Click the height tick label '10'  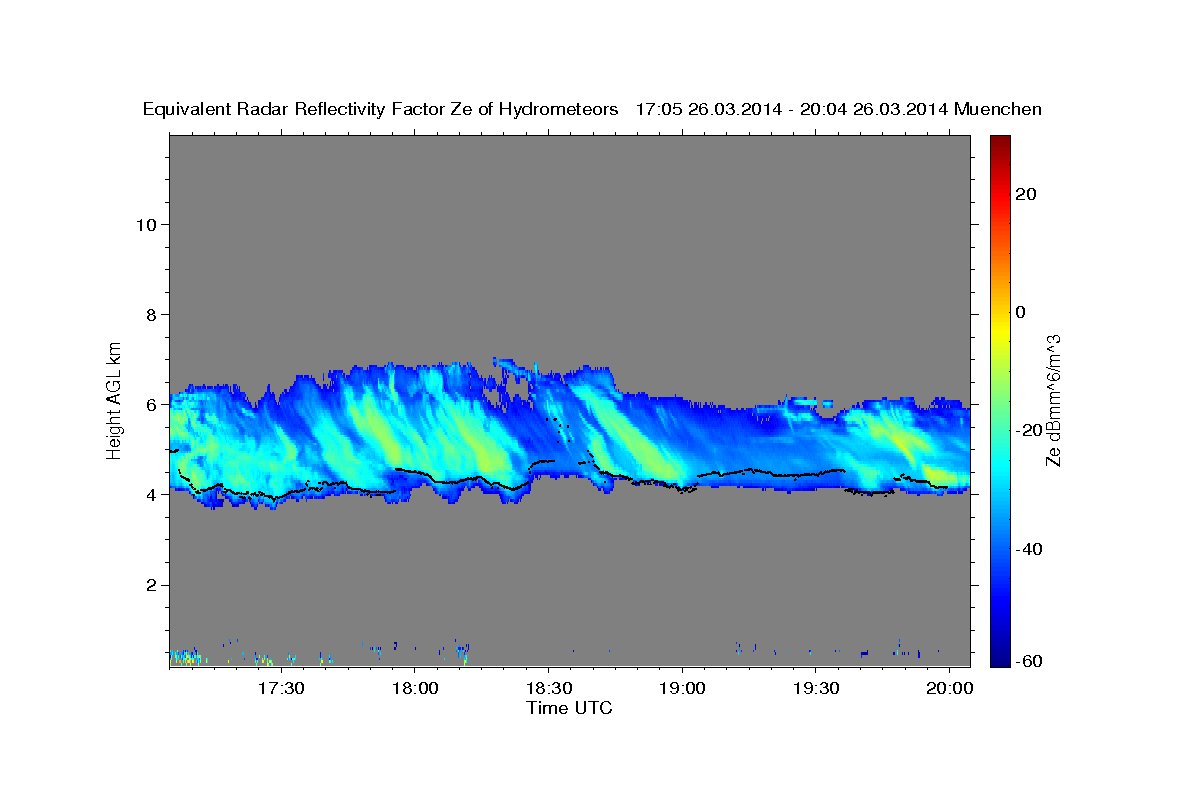pyautogui.click(x=145, y=224)
